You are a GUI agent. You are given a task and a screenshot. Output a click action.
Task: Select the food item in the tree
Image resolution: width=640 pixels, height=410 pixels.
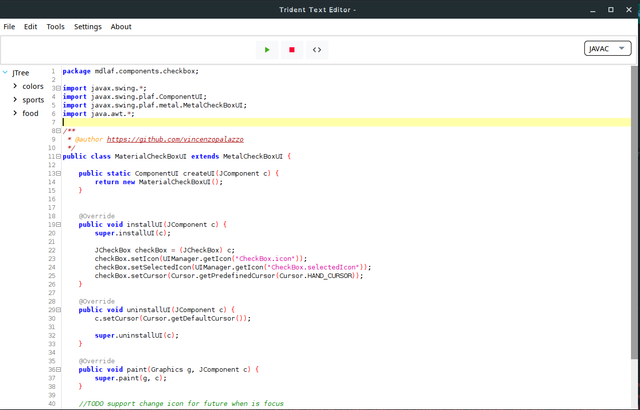(x=30, y=113)
